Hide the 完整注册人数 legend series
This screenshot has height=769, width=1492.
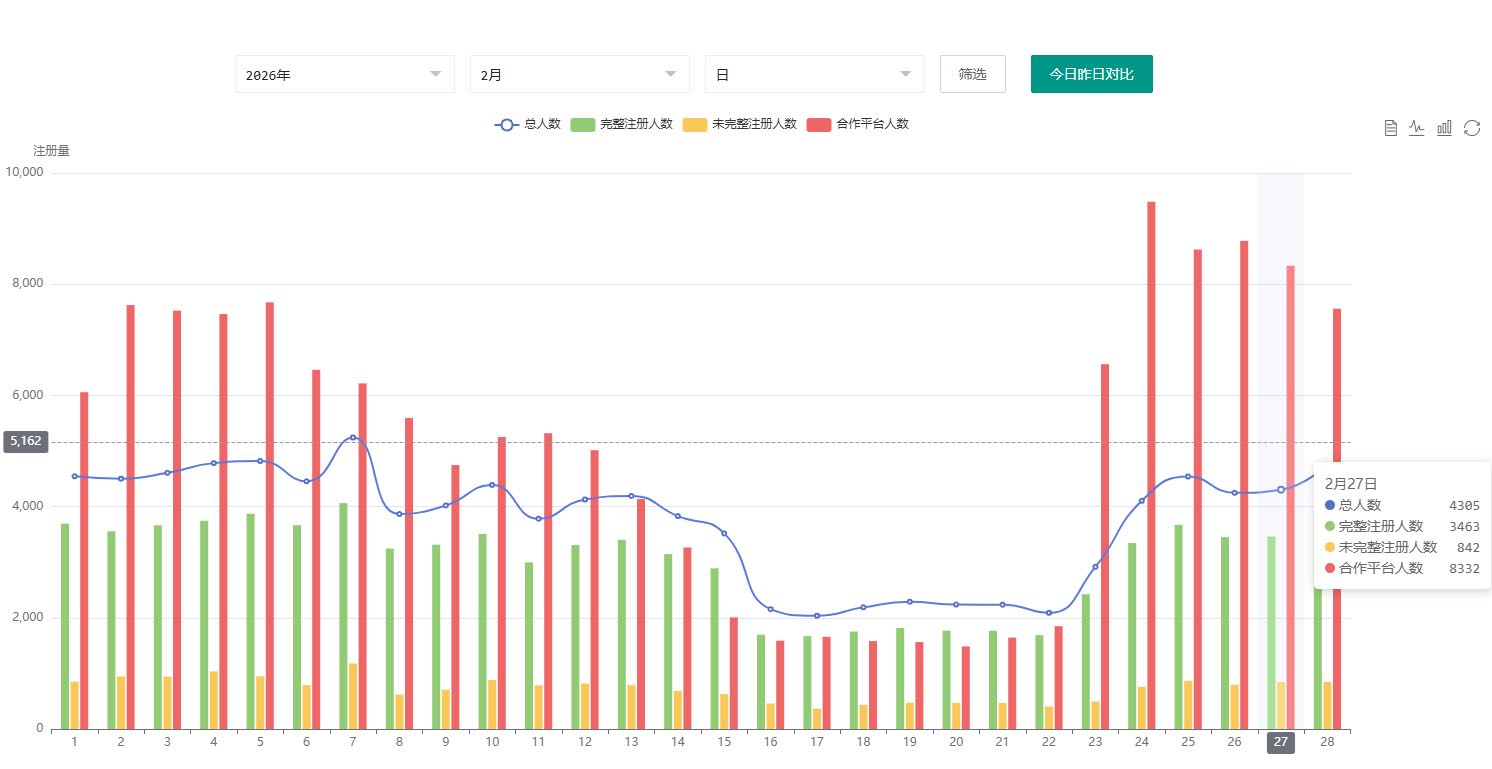621,124
